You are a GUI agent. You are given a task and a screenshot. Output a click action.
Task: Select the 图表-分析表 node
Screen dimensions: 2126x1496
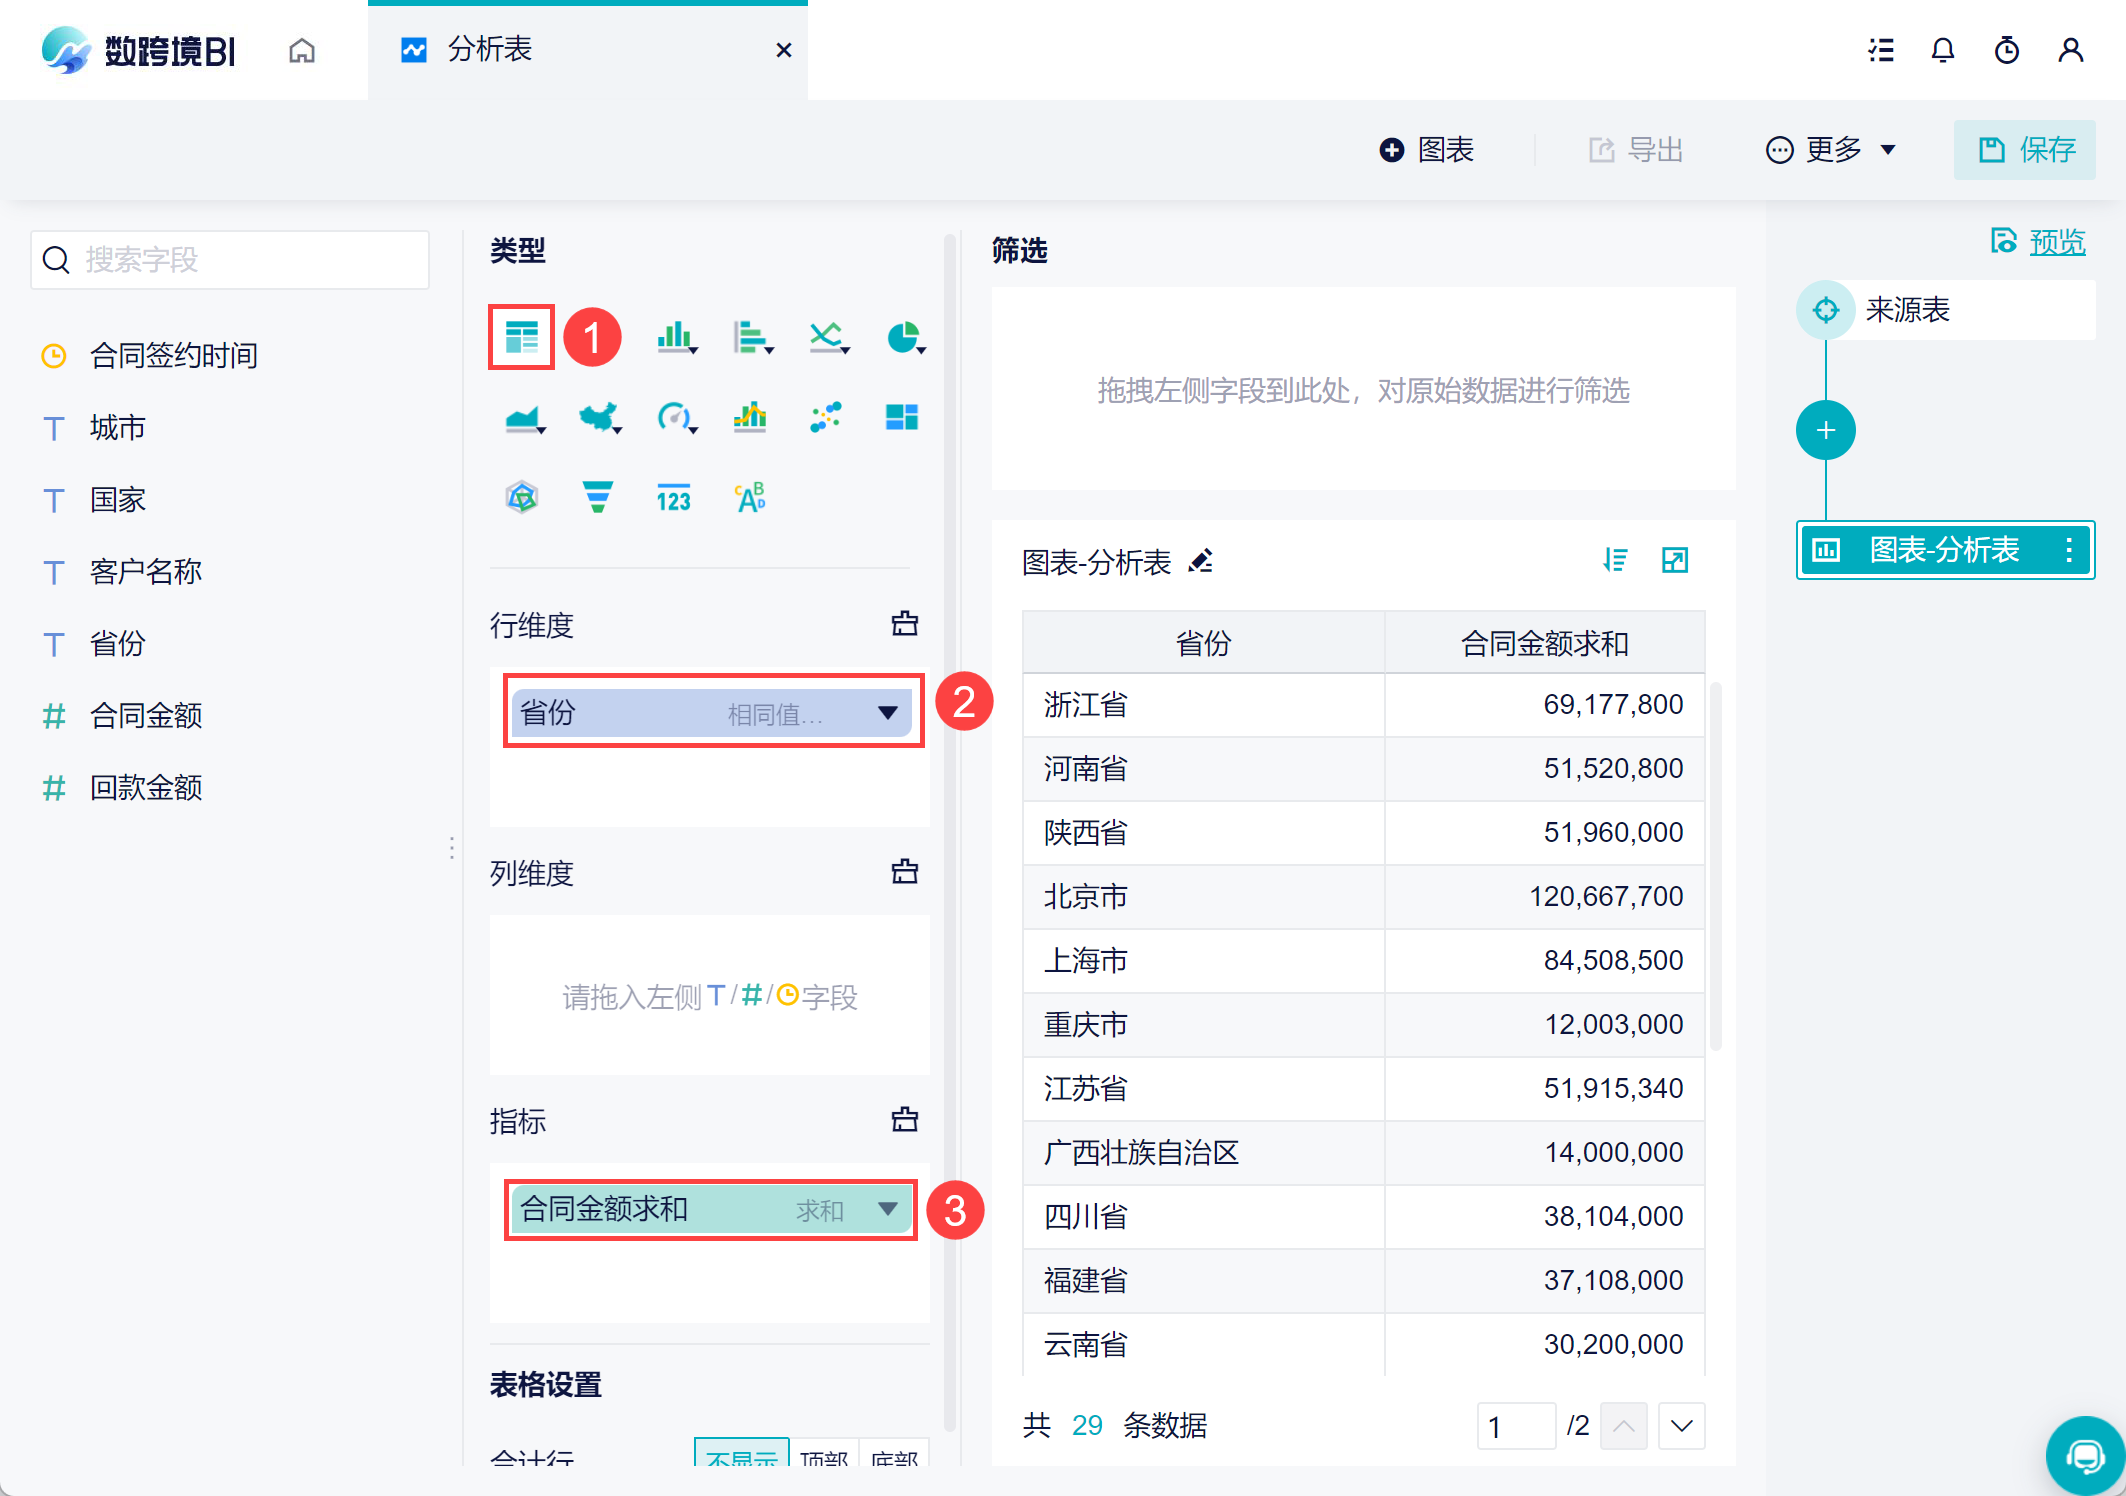coord(1943,549)
